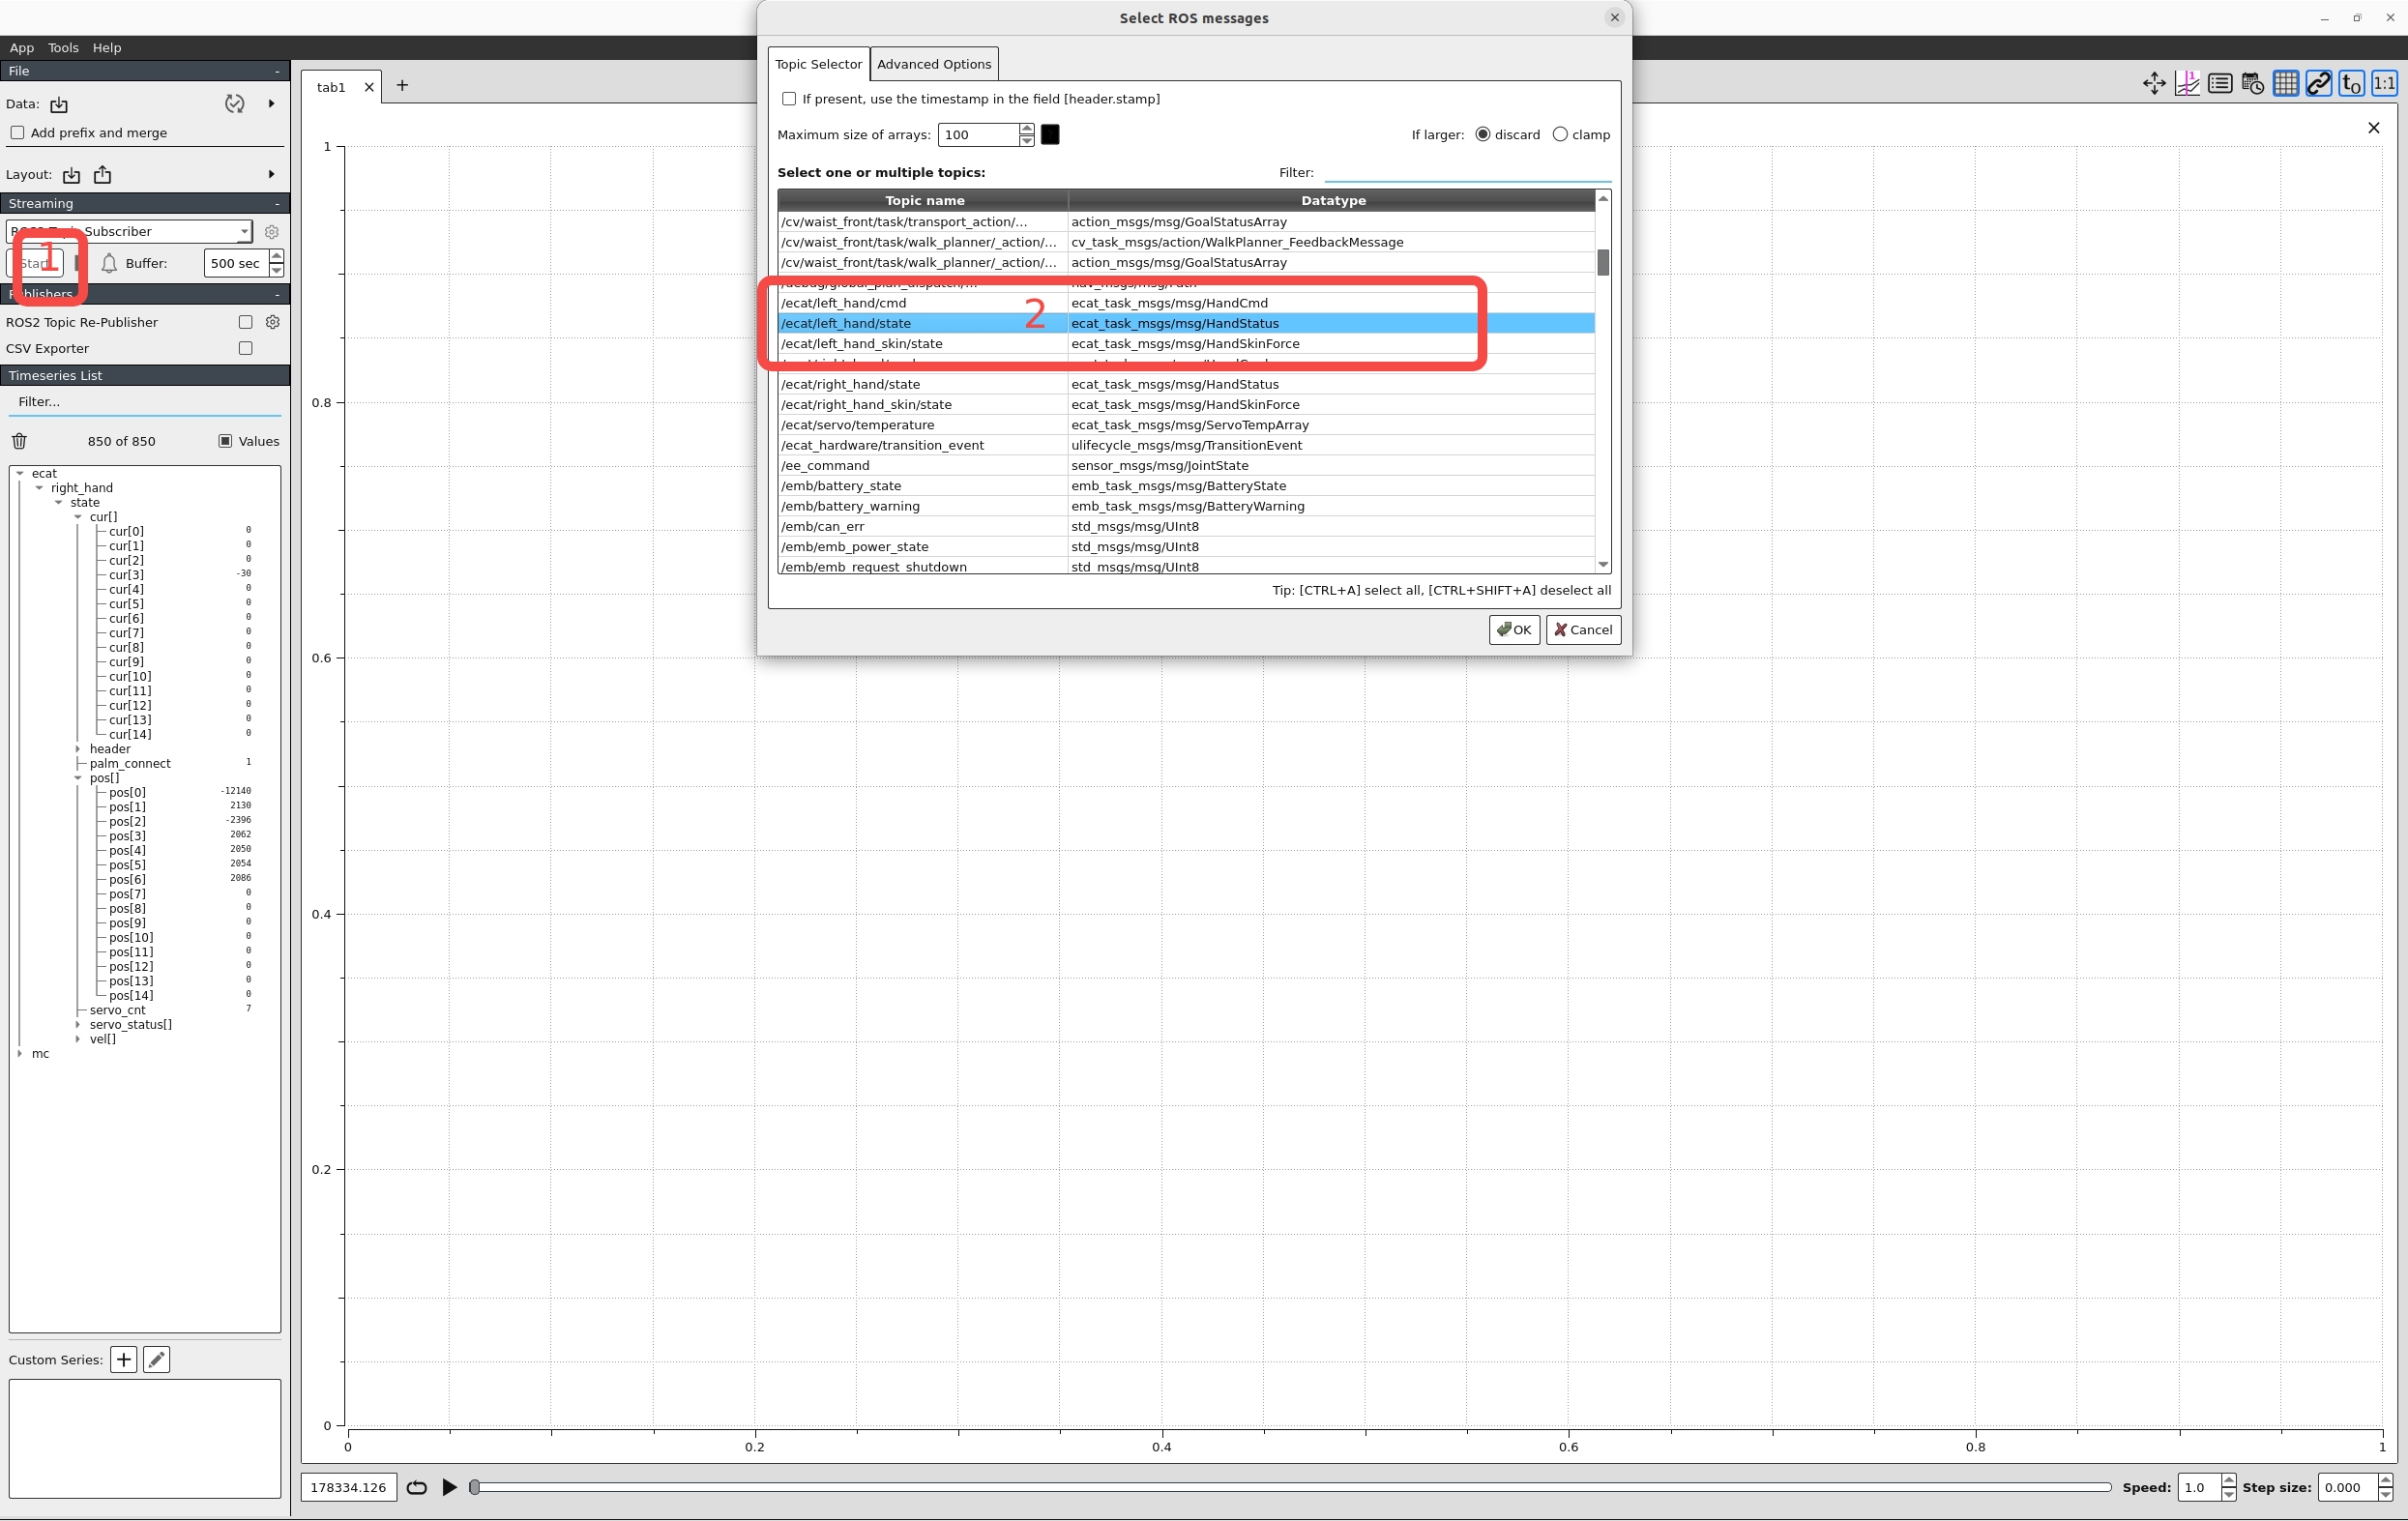Click the load data file icon
The height and width of the screenshot is (1521, 2408).
(59, 105)
